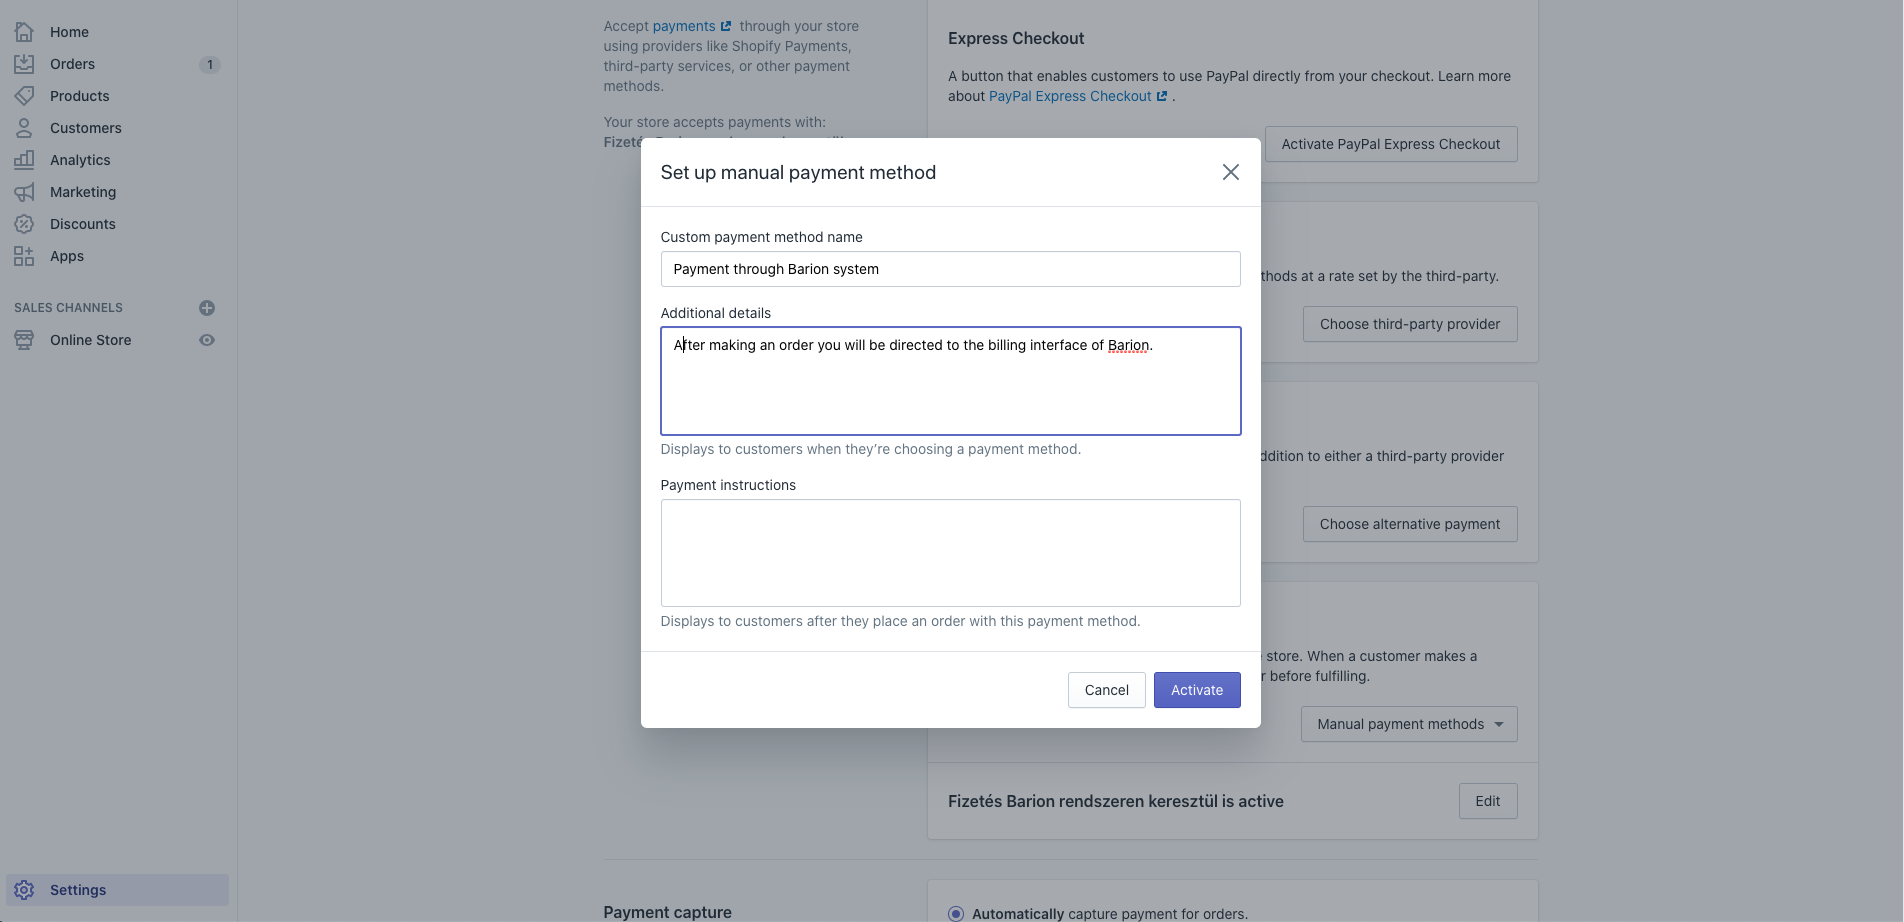Click Custom payment method name field
The width and height of the screenshot is (1904, 922).
coord(951,269)
